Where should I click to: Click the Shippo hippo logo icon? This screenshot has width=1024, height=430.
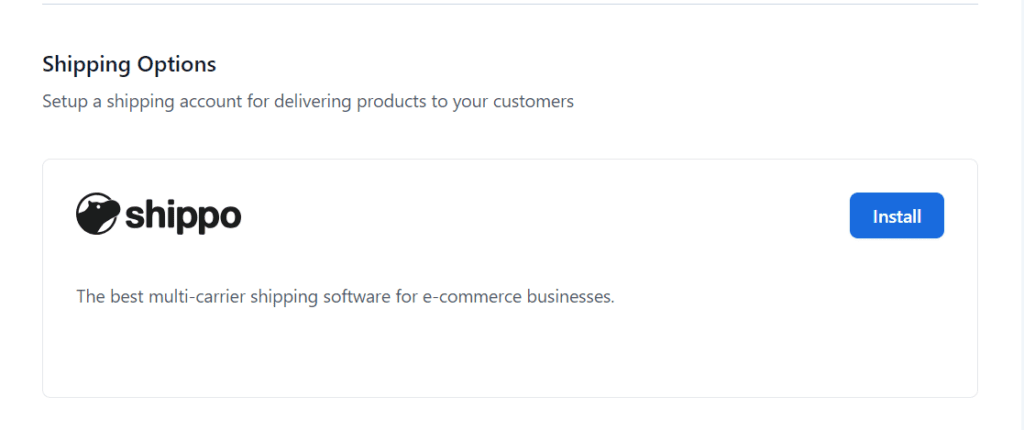point(97,214)
